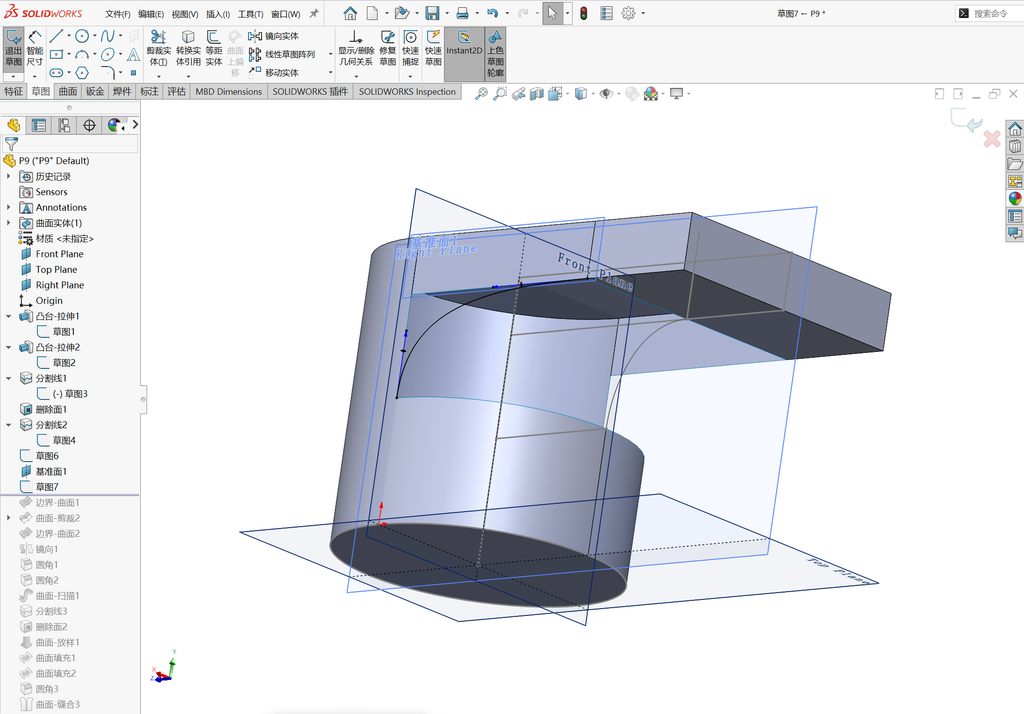Image resolution: width=1024 pixels, height=714 pixels.
Task: Click the Zoom to Fit icon
Action: 481,94
